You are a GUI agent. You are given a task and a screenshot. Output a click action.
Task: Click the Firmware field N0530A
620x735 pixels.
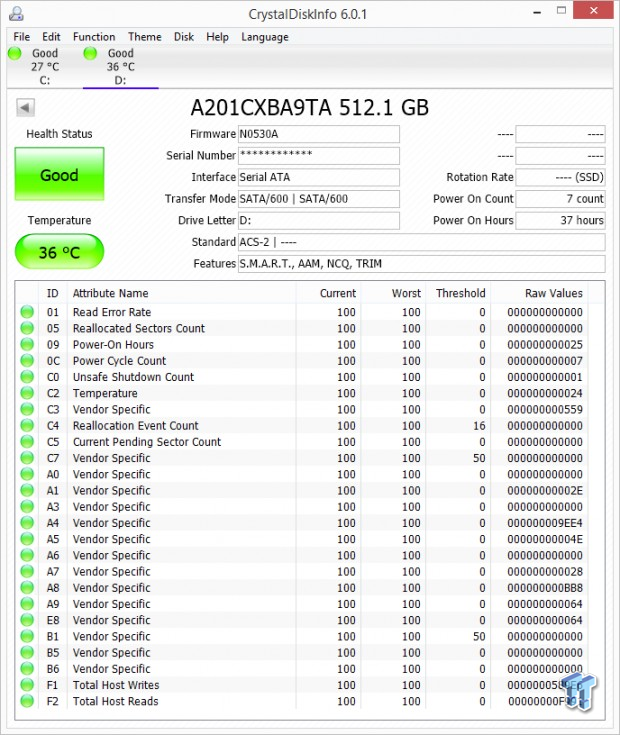(x=319, y=134)
